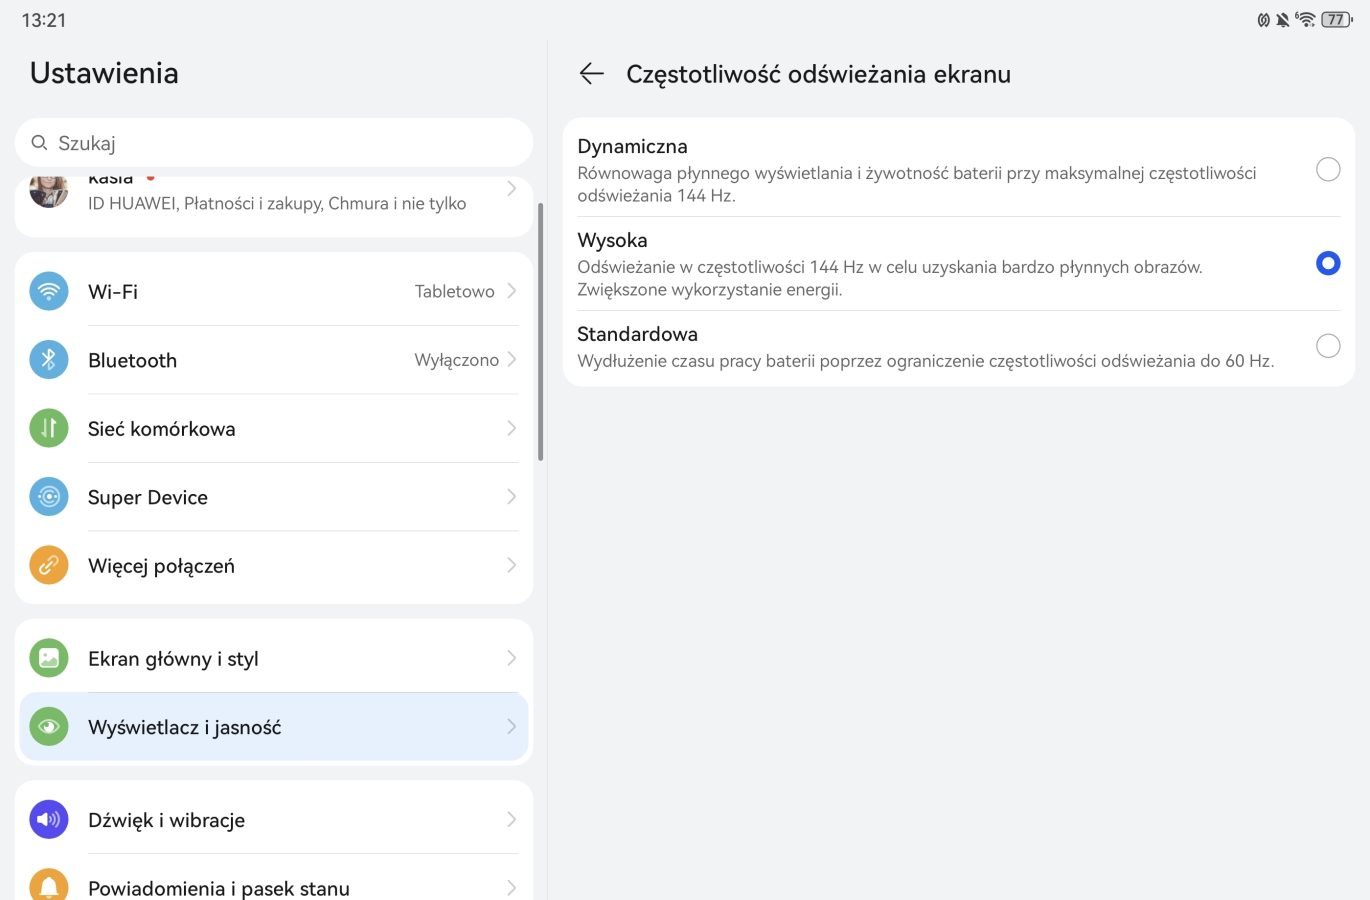The image size is (1370, 900).
Task: Tap the Tabletowo network name
Action: click(455, 291)
